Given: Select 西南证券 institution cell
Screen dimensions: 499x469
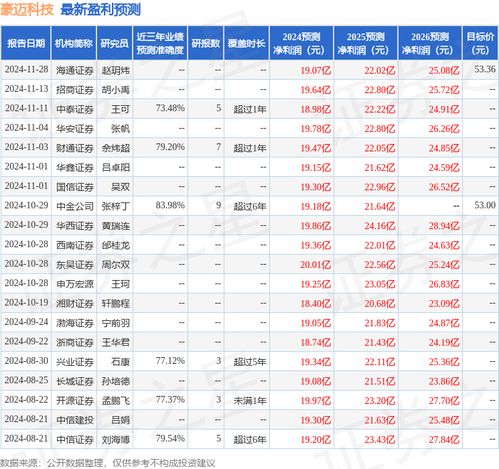Looking at the screenshot, I should click(75, 245).
